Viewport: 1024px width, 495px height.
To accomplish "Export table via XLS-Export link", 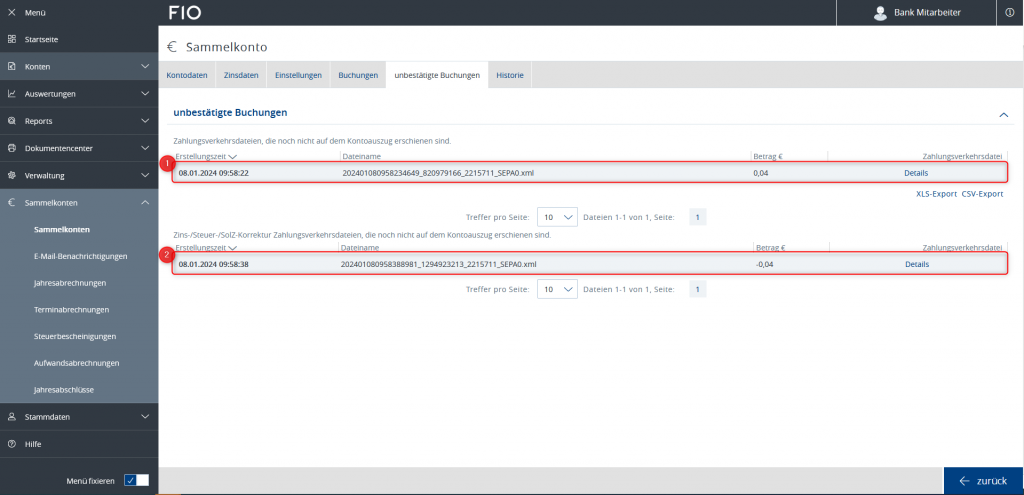I will tap(936, 194).
